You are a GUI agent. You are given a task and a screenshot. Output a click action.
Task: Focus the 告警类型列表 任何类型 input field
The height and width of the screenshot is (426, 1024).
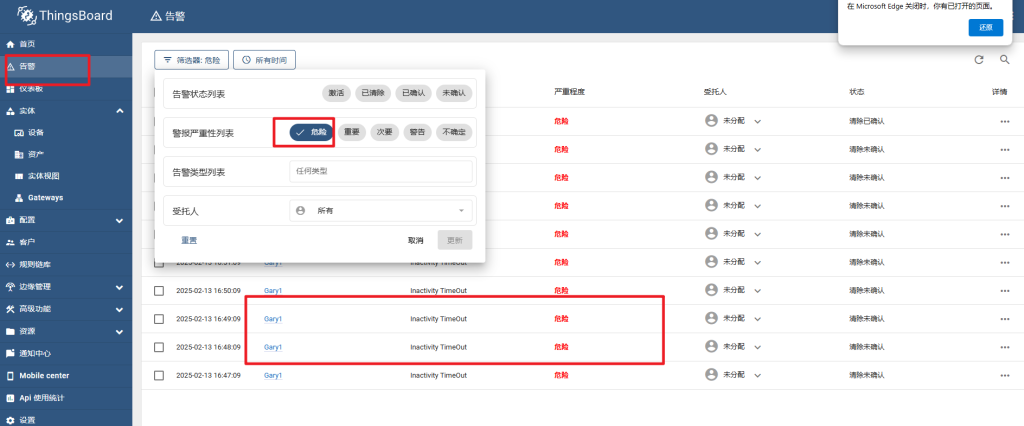pos(381,171)
